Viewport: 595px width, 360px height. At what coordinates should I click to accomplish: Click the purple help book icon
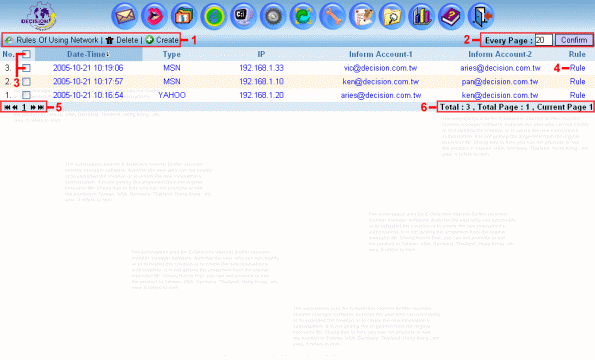(451, 16)
